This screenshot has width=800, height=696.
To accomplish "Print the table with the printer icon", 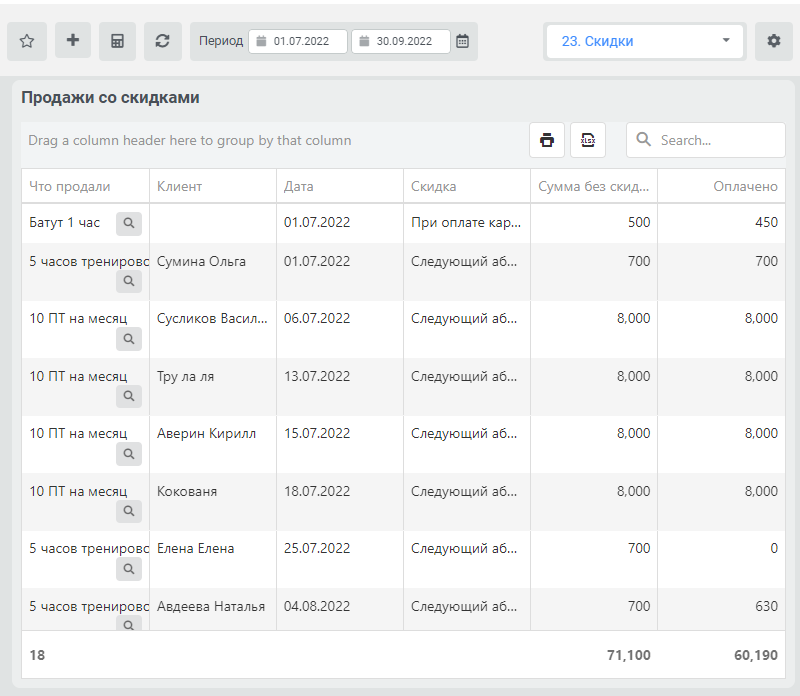I will [547, 140].
